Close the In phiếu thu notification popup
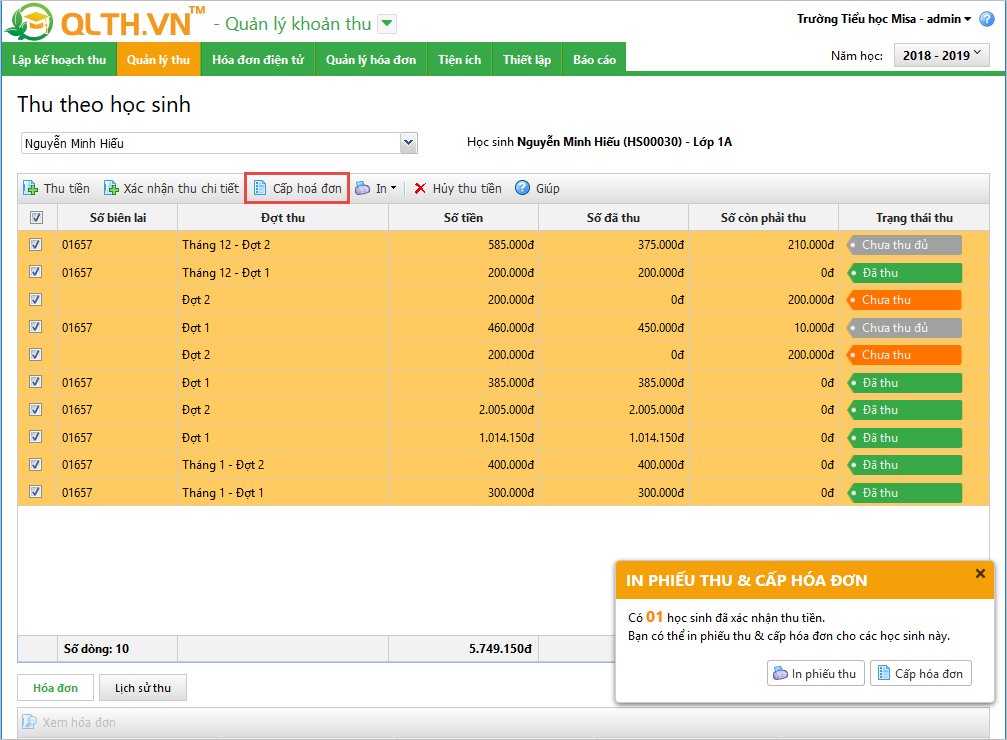1007x740 pixels. [x=980, y=573]
